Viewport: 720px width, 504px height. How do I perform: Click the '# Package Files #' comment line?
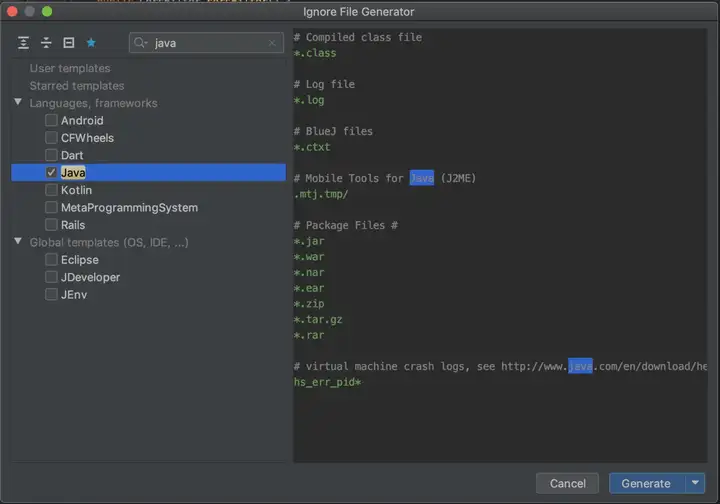pos(346,225)
